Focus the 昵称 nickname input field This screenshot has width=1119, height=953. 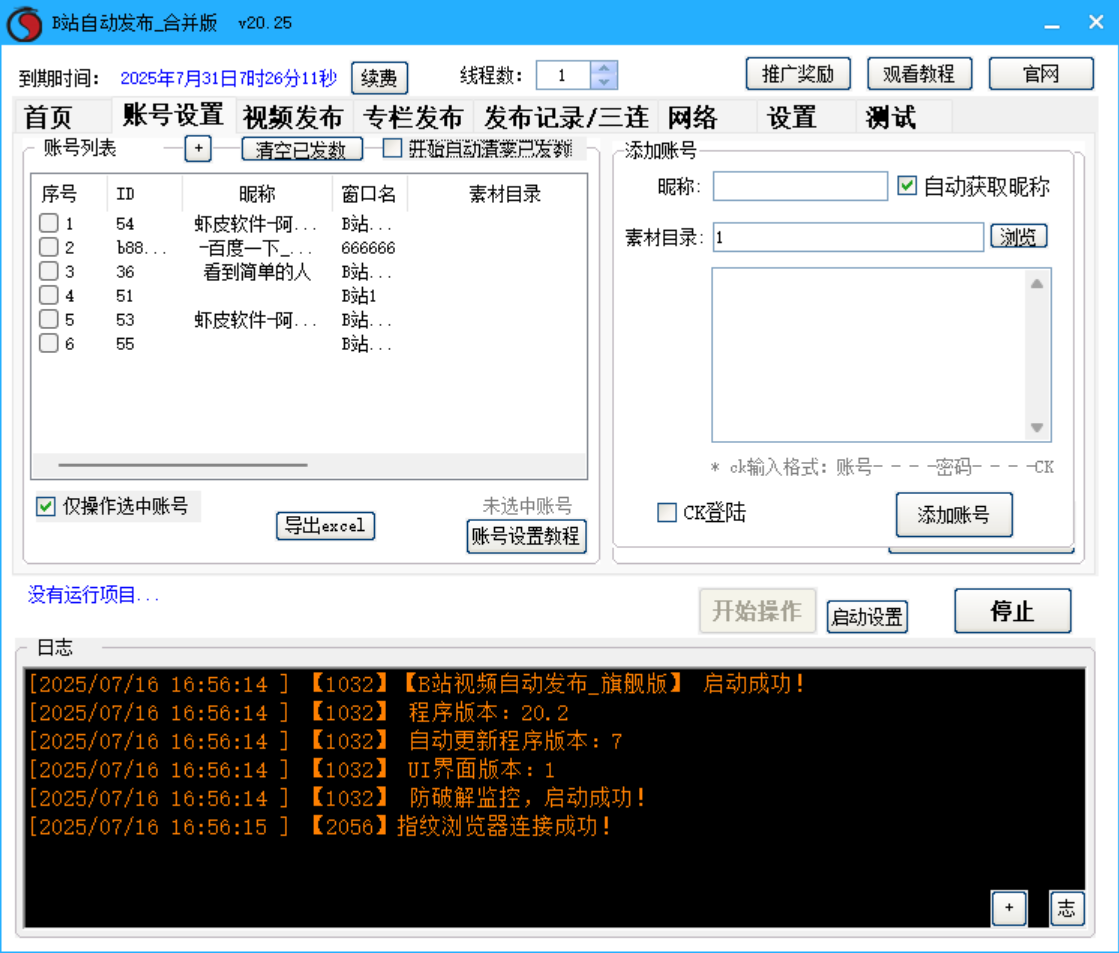(800, 186)
